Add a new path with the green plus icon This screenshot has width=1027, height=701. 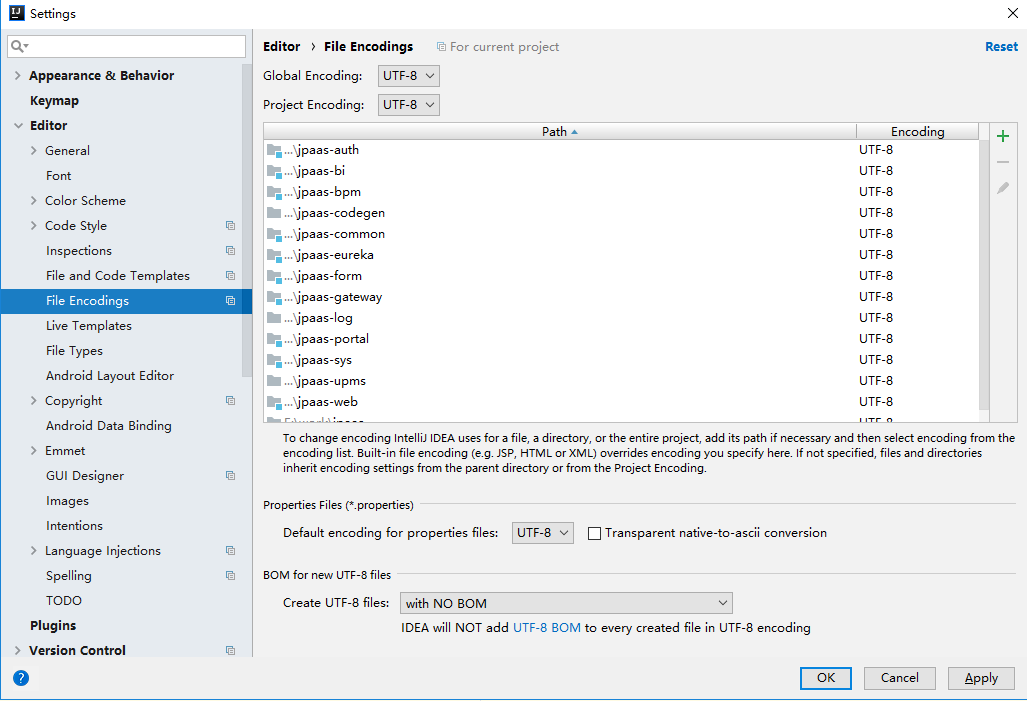[x=1002, y=136]
